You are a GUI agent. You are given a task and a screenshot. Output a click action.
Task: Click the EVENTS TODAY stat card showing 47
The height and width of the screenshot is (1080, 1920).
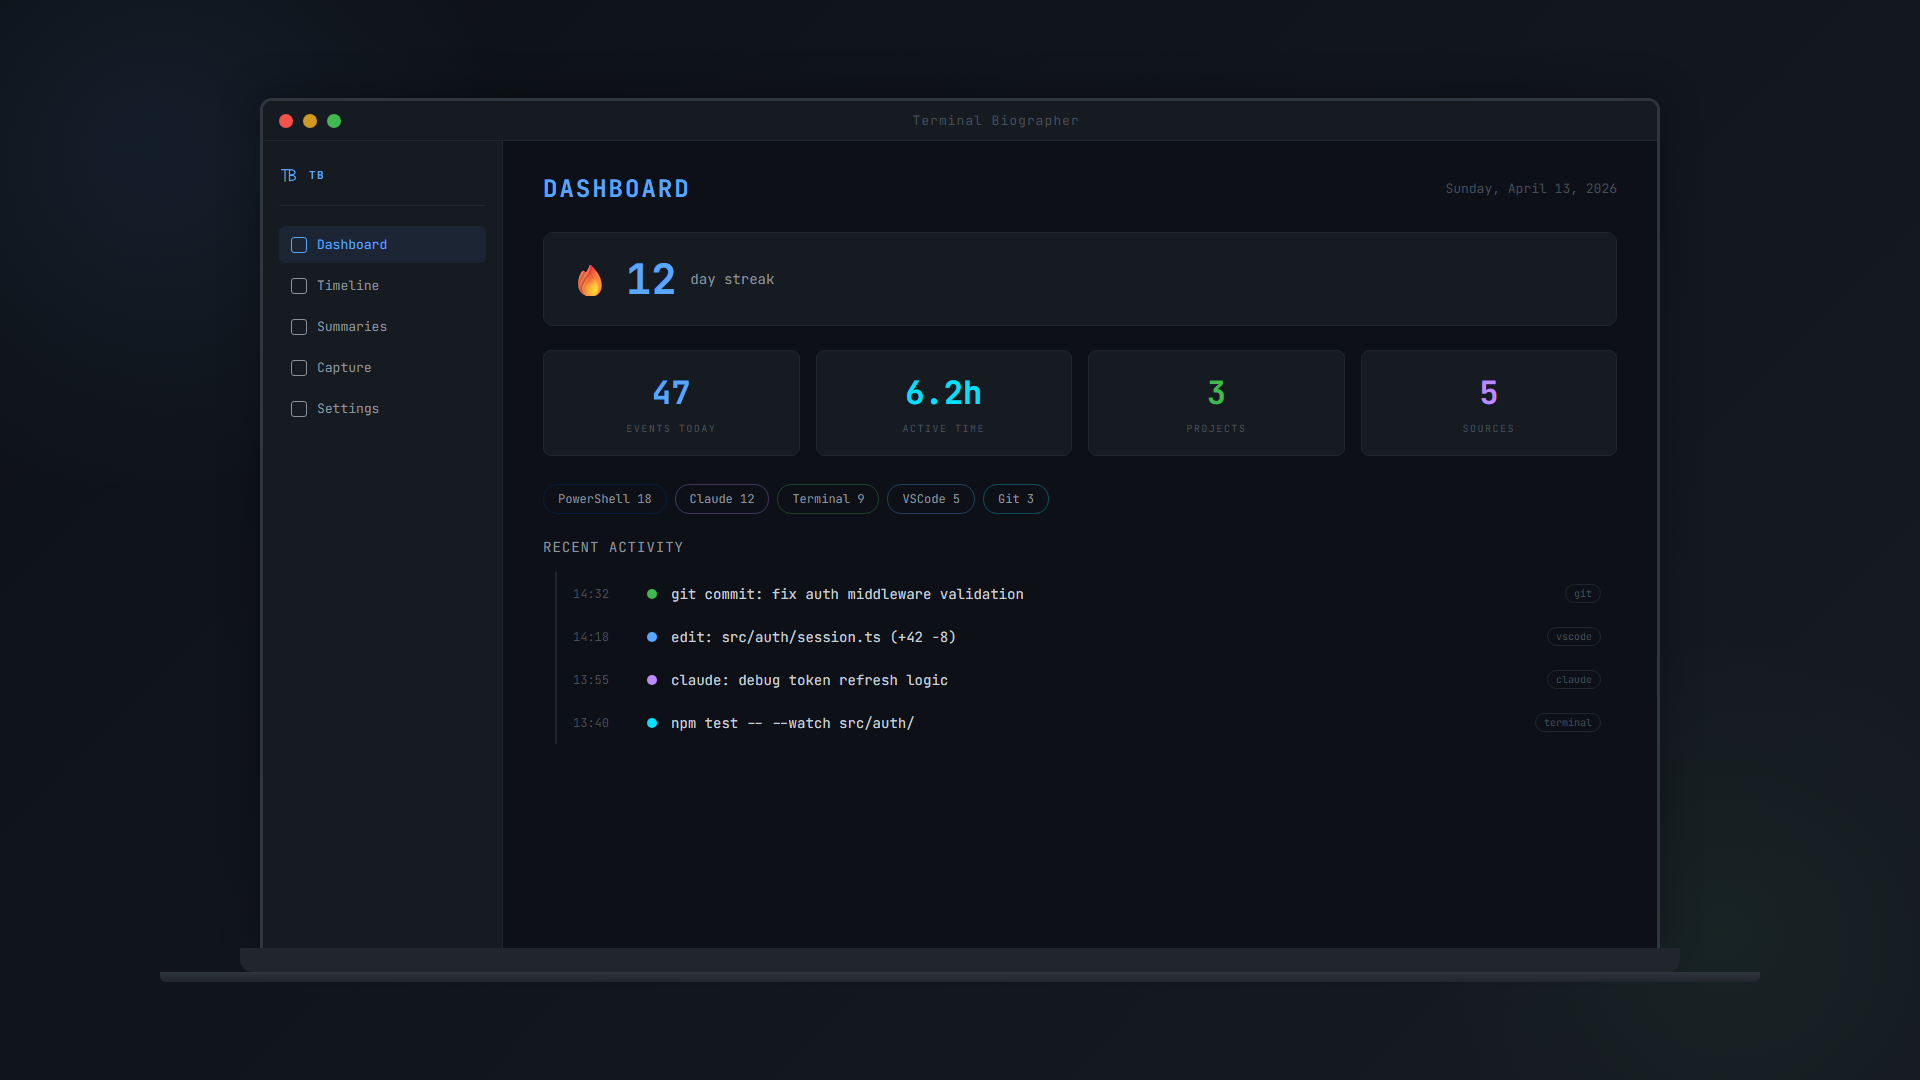click(671, 402)
